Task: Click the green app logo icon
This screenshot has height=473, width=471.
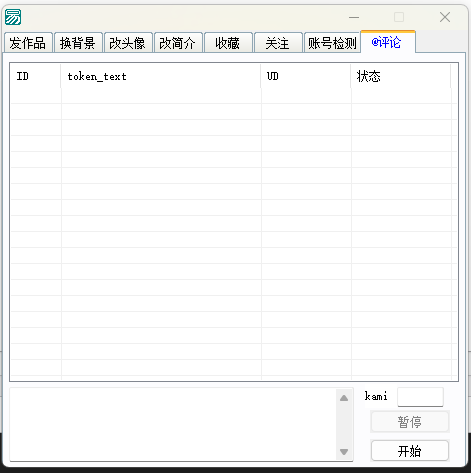Action: (x=13, y=17)
